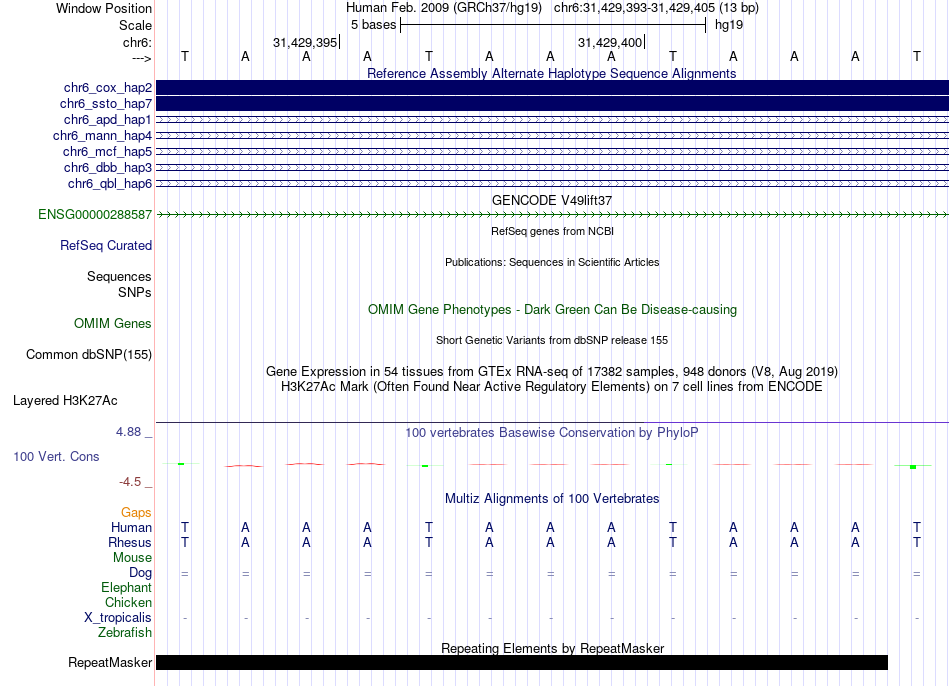Click the 4.88 PhyloP upper limit

click(128, 431)
